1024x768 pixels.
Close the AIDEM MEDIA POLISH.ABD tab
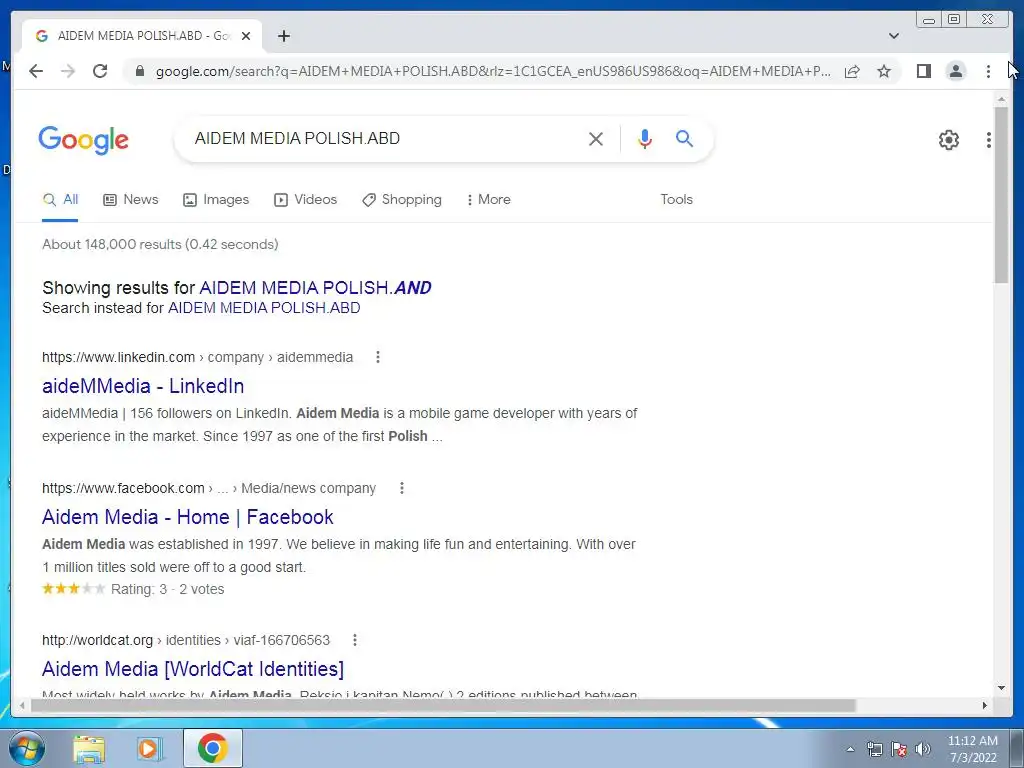click(246, 36)
